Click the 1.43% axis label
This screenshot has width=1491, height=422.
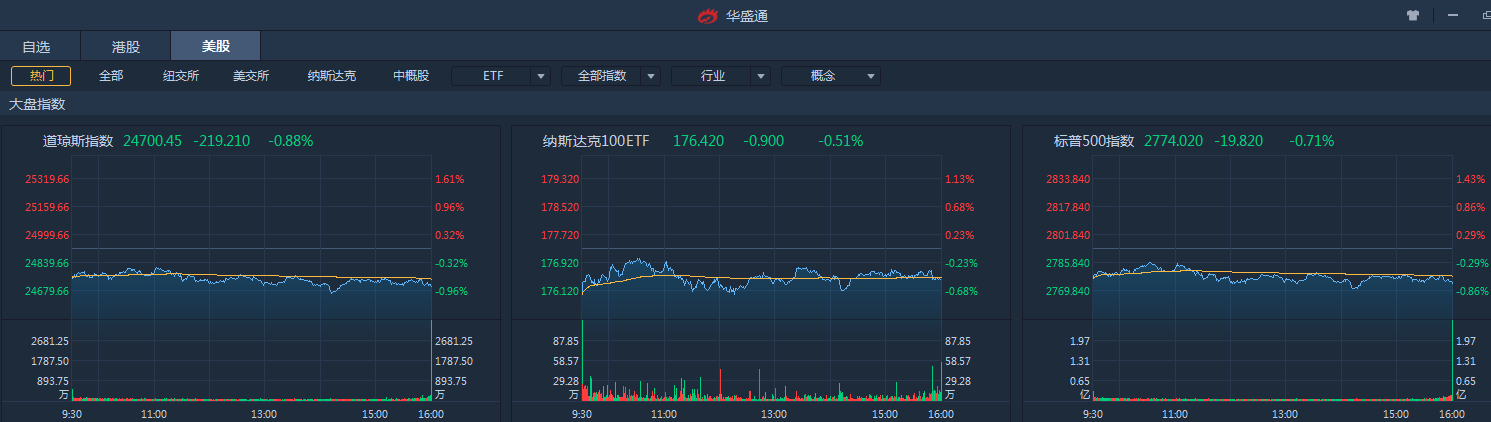1471,180
